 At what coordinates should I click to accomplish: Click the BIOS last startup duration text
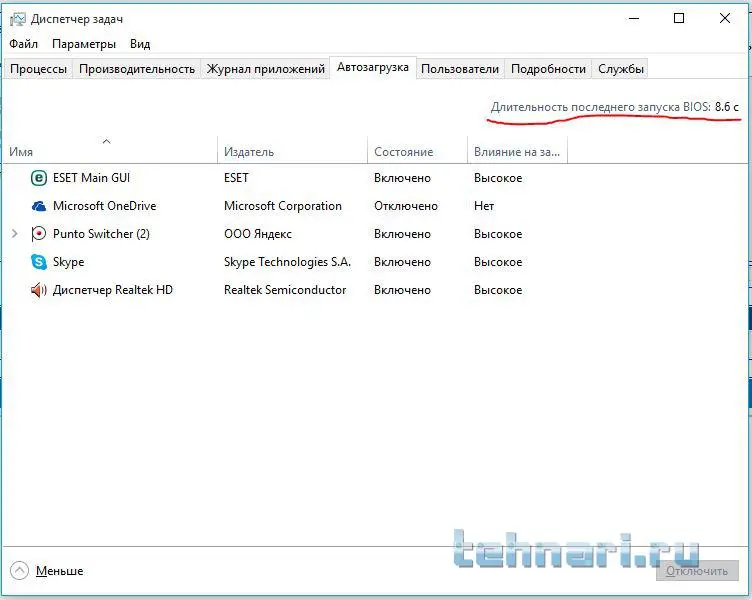615,107
